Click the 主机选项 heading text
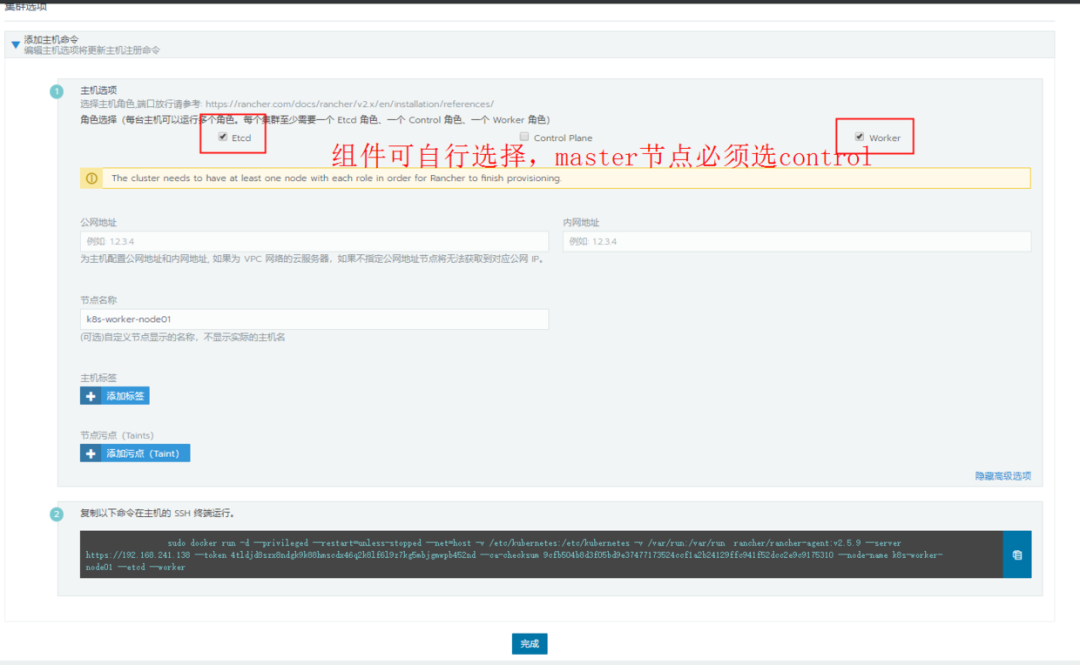This screenshot has width=1080, height=665. pyautogui.click(x=98, y=90)
